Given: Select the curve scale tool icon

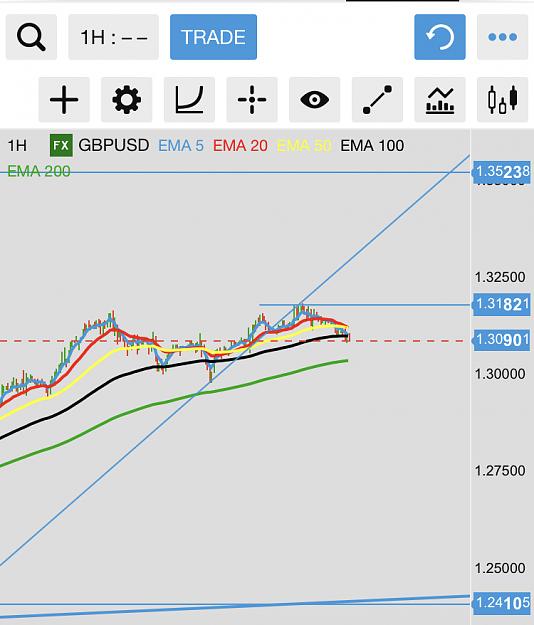Looking at the screenshot, I should point(189,100).
